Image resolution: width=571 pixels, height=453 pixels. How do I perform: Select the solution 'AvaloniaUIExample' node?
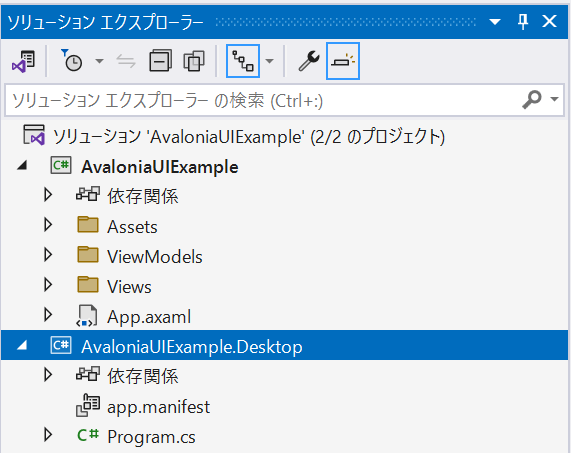click(249, 137)
